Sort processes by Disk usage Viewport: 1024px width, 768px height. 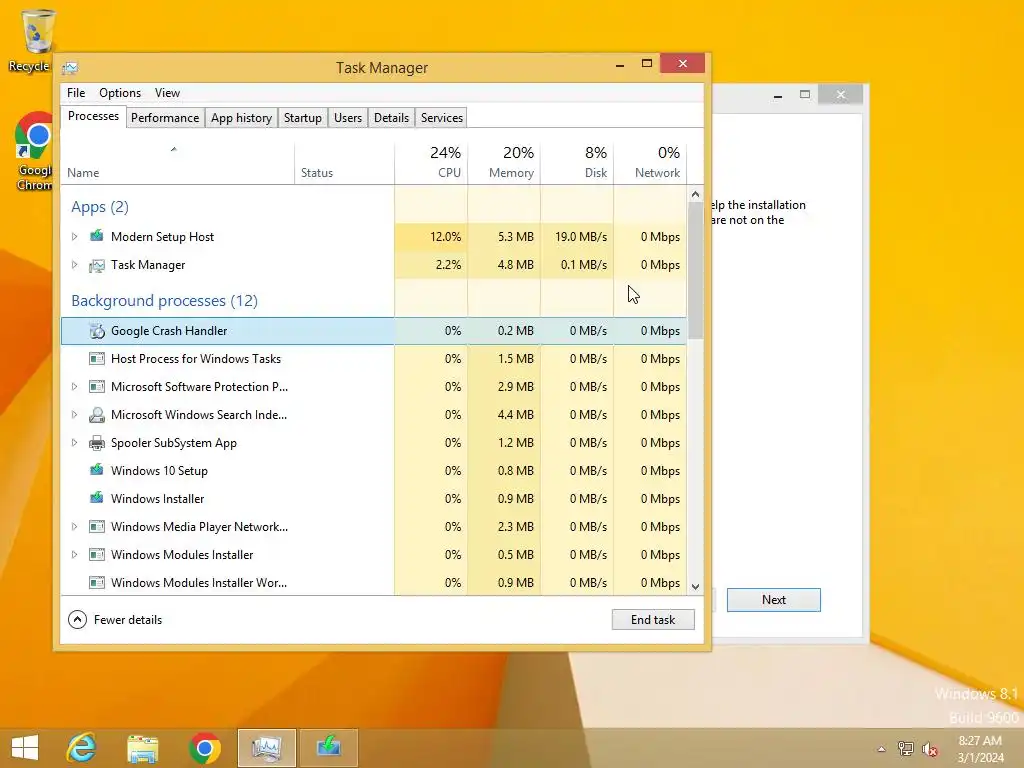(x=577, y=163)
